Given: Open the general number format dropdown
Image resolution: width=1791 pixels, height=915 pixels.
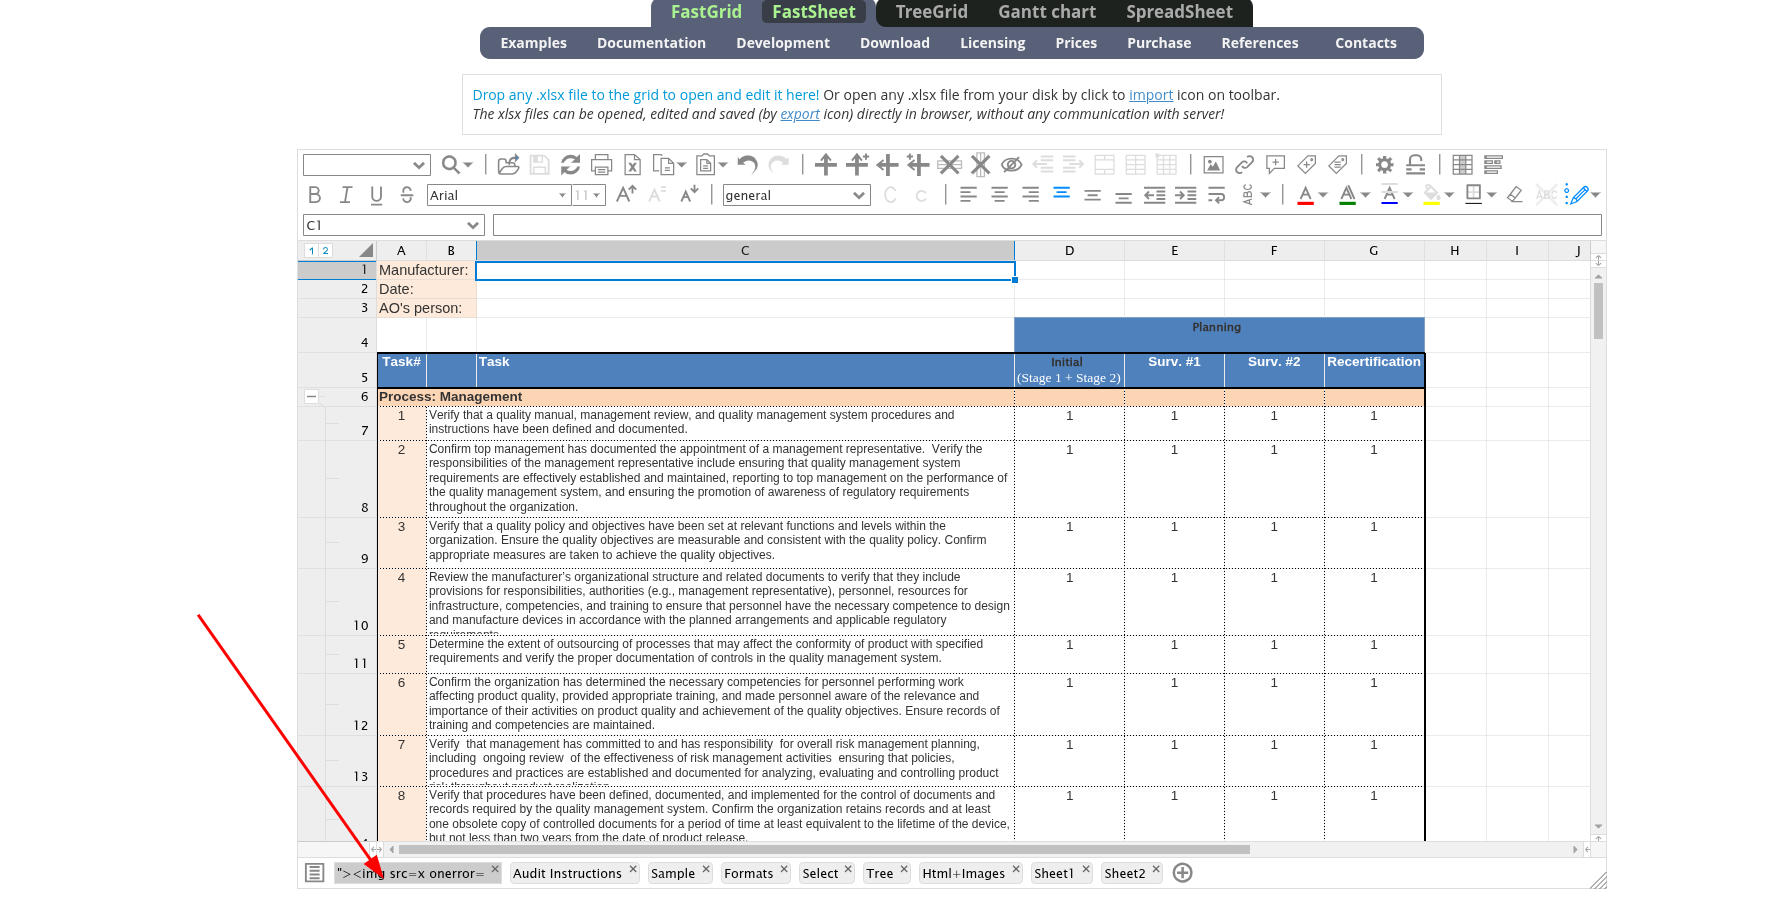Looking at the screenshot, I should point(795,196).
